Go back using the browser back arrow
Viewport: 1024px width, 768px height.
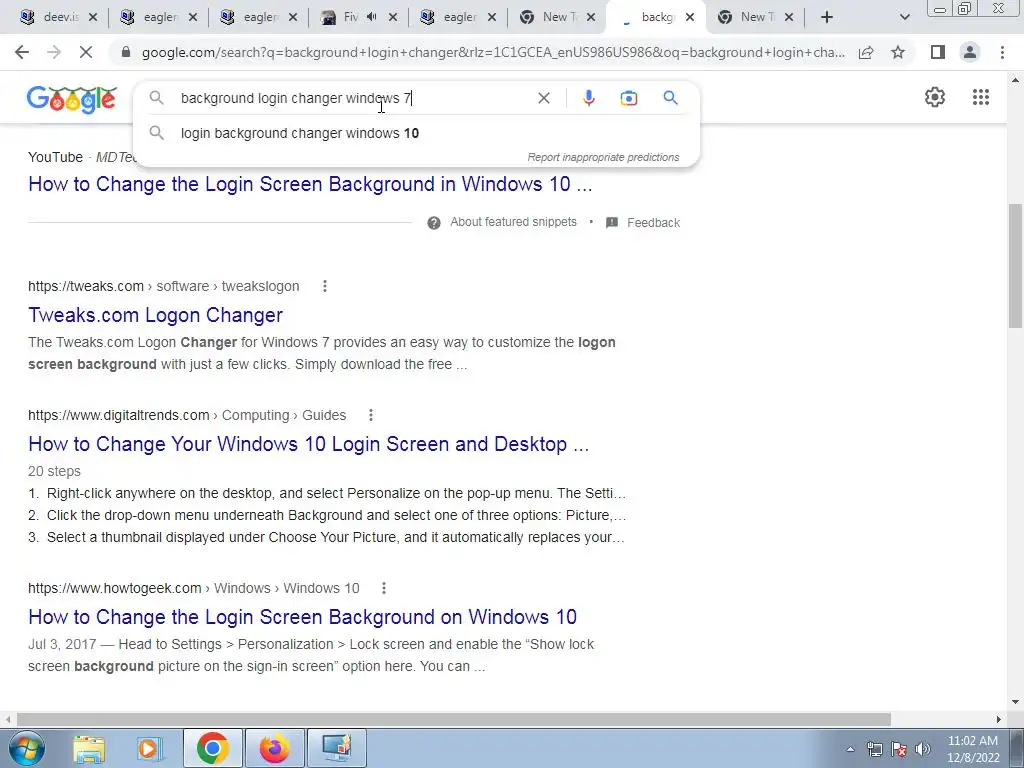[22, 52]
